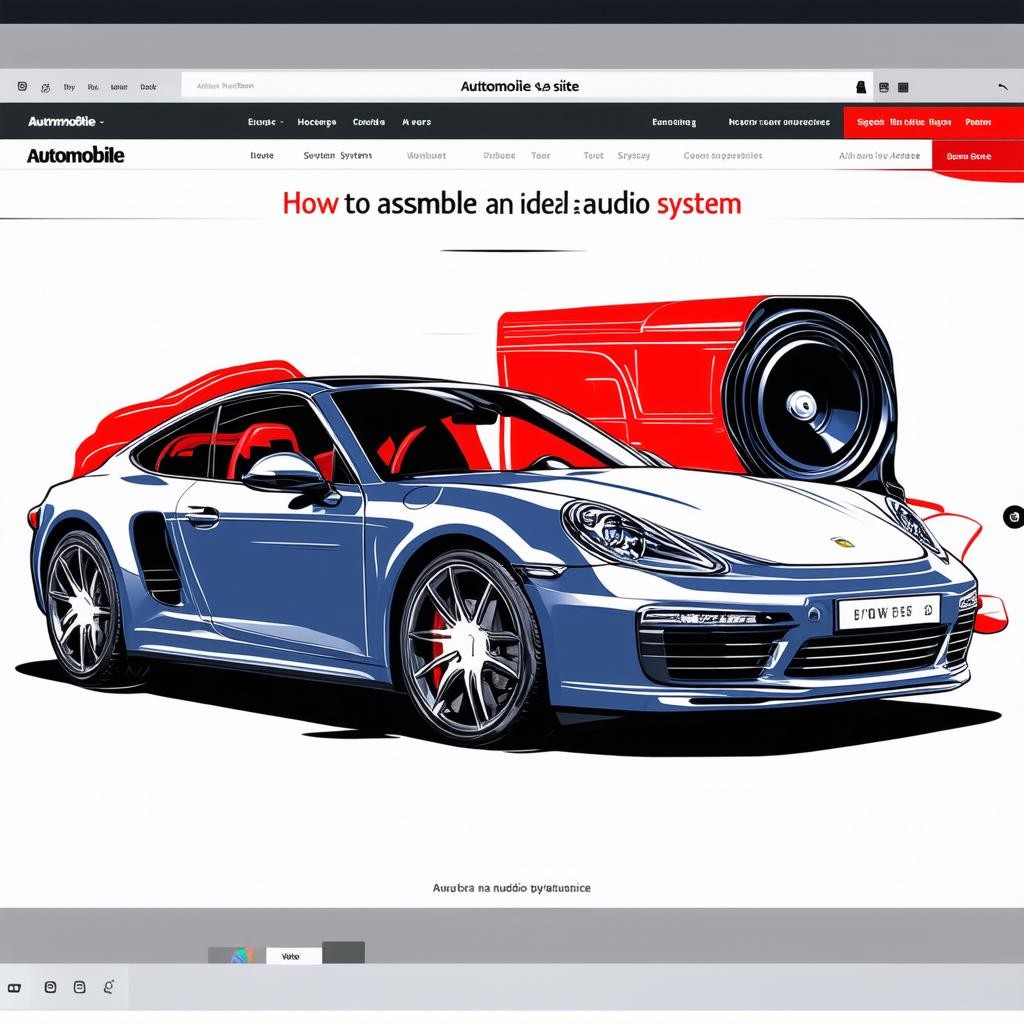Click the magnifier-style icon in the bottom taskbar
The height and width of the screenshot is (1024, 1024).
tap(109, 987)
